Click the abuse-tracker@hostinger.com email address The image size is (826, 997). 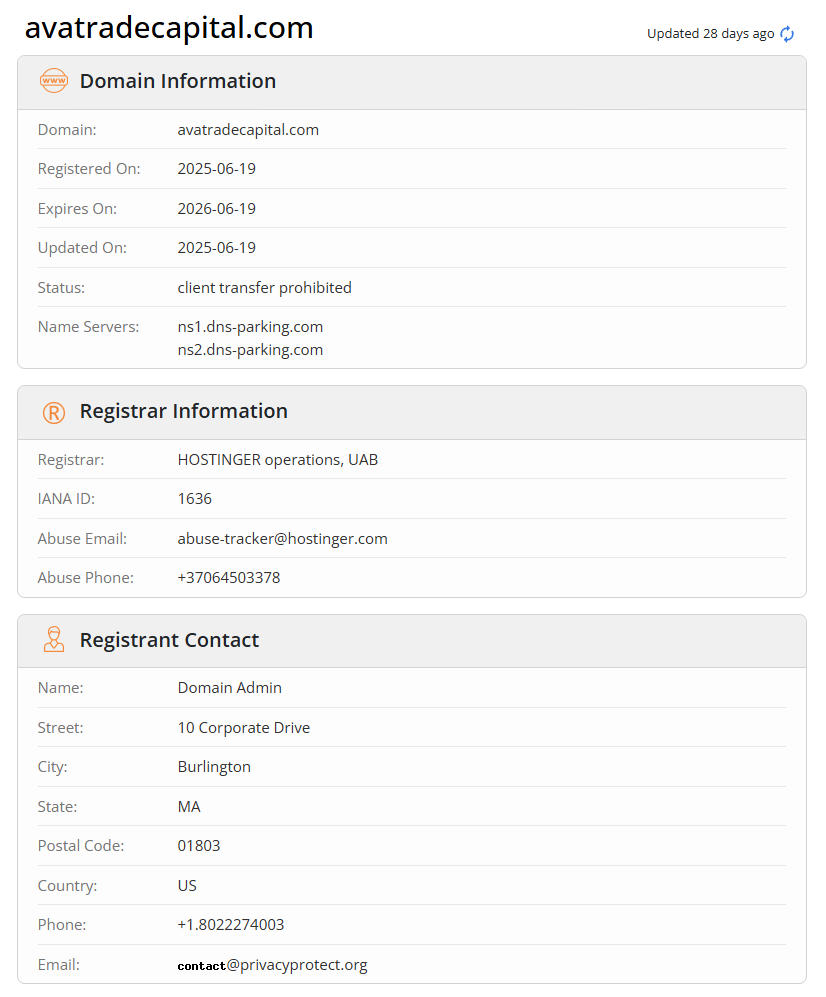282,538
